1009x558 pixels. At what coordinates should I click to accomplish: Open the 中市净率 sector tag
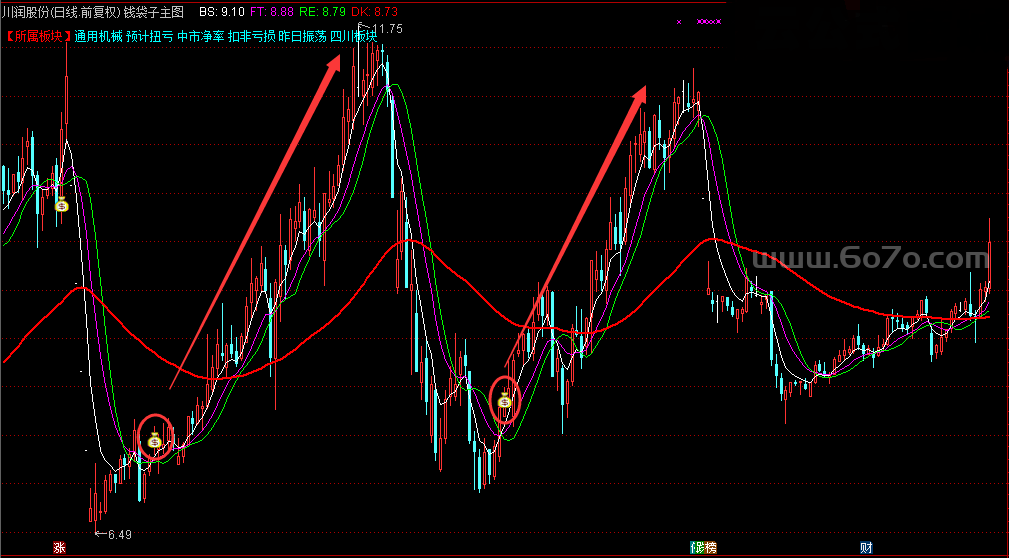200,36
